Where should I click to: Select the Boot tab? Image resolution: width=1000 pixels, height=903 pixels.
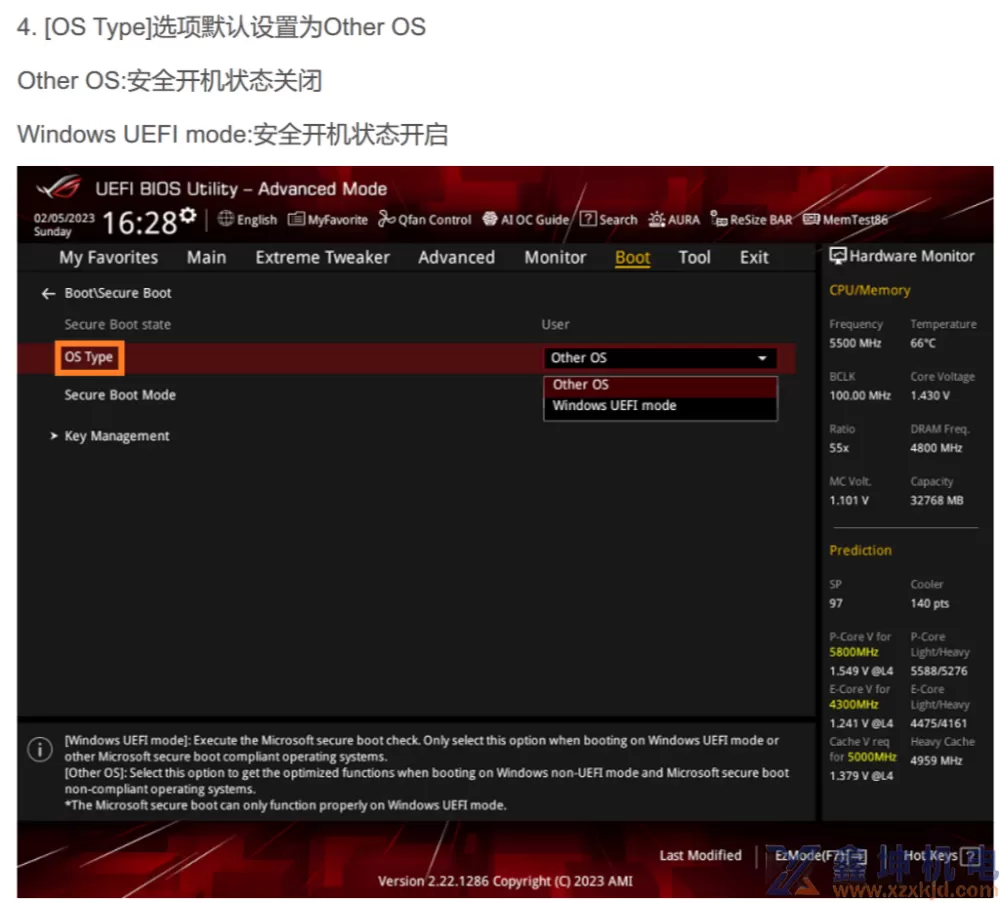pos(632,258)
